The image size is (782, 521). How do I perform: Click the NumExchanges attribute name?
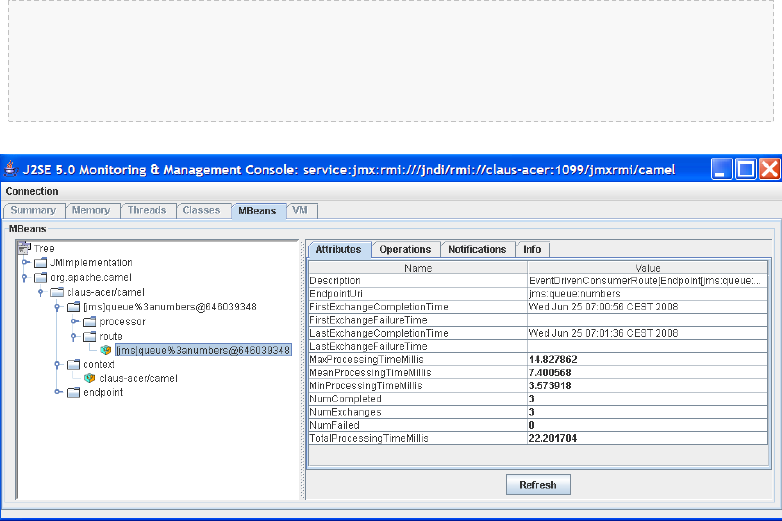[x=346, y=412]
